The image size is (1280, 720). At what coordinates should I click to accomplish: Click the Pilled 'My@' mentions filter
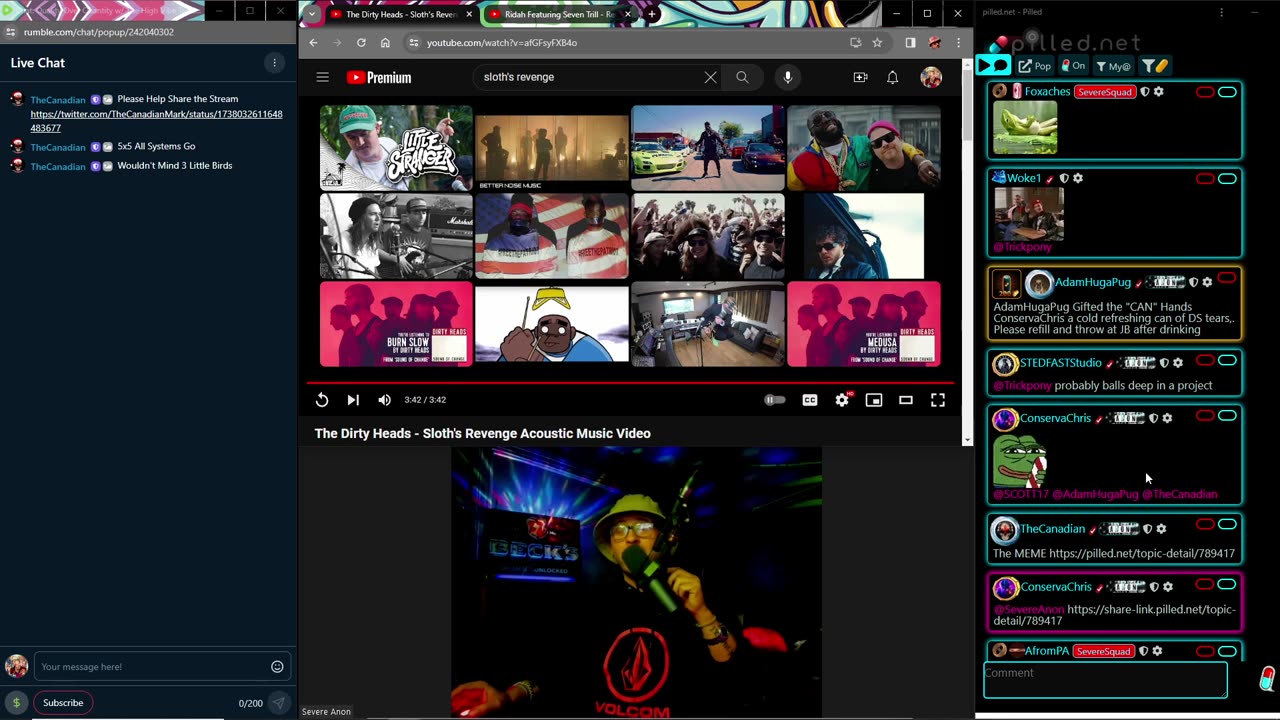[x=1113, y=66]
